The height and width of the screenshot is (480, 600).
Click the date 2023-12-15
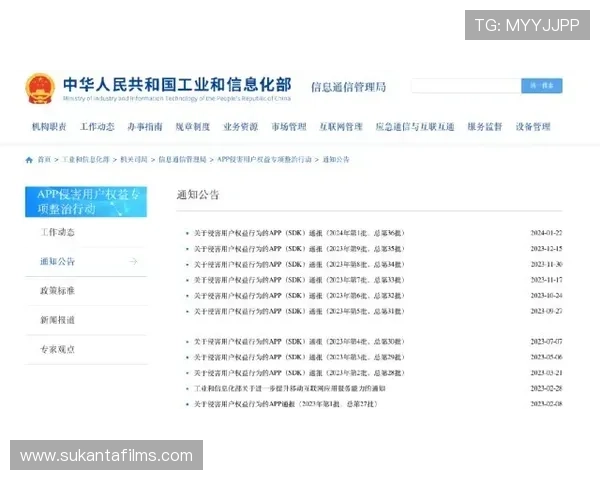[x=546, y=249]
